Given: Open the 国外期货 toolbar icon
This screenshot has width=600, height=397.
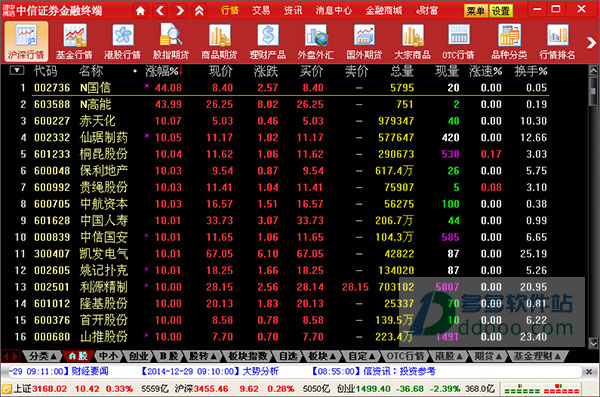Looking at the screenshot, I should tap(364, 41).
